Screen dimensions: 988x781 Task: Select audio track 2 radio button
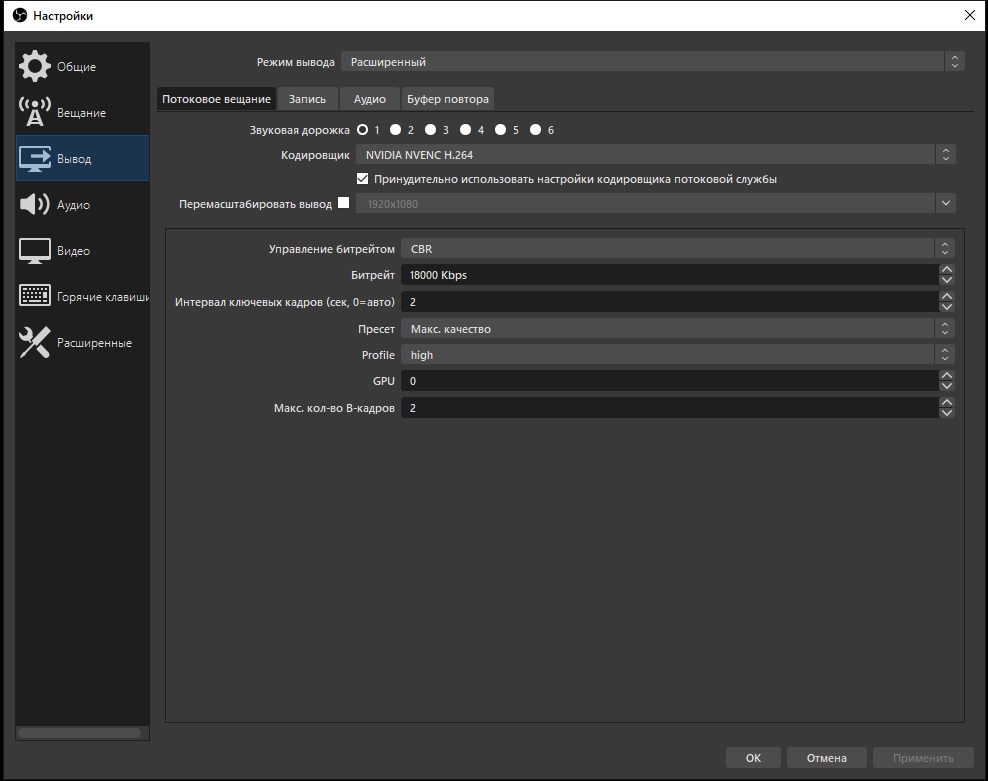tap(396, 129)
